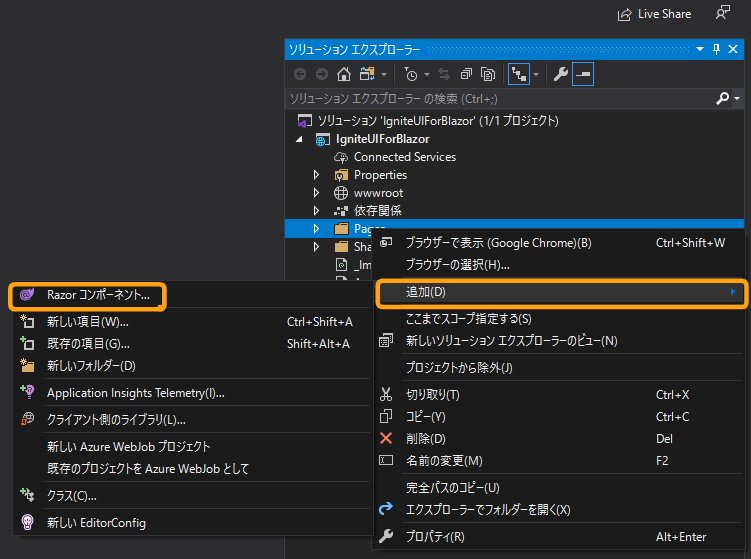Click the Show All Files icon

488,74
